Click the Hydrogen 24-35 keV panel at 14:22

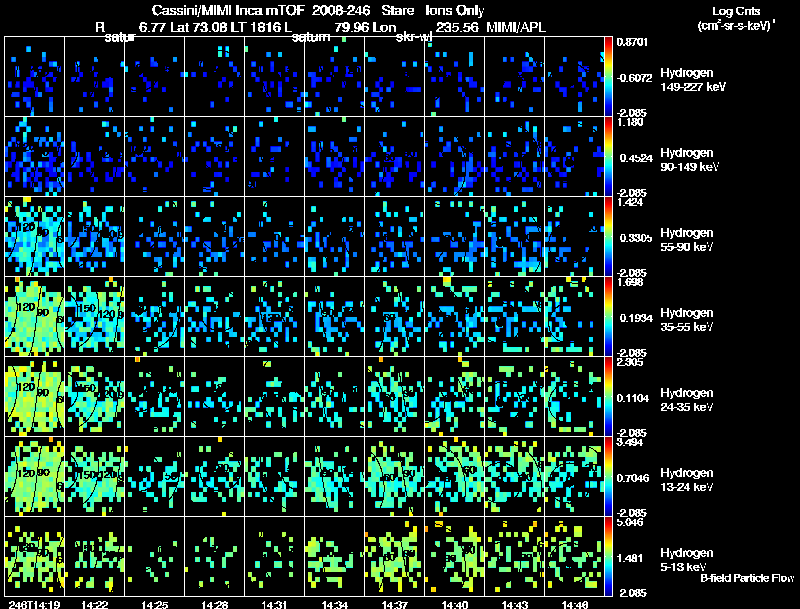click(x=94, y=396)
